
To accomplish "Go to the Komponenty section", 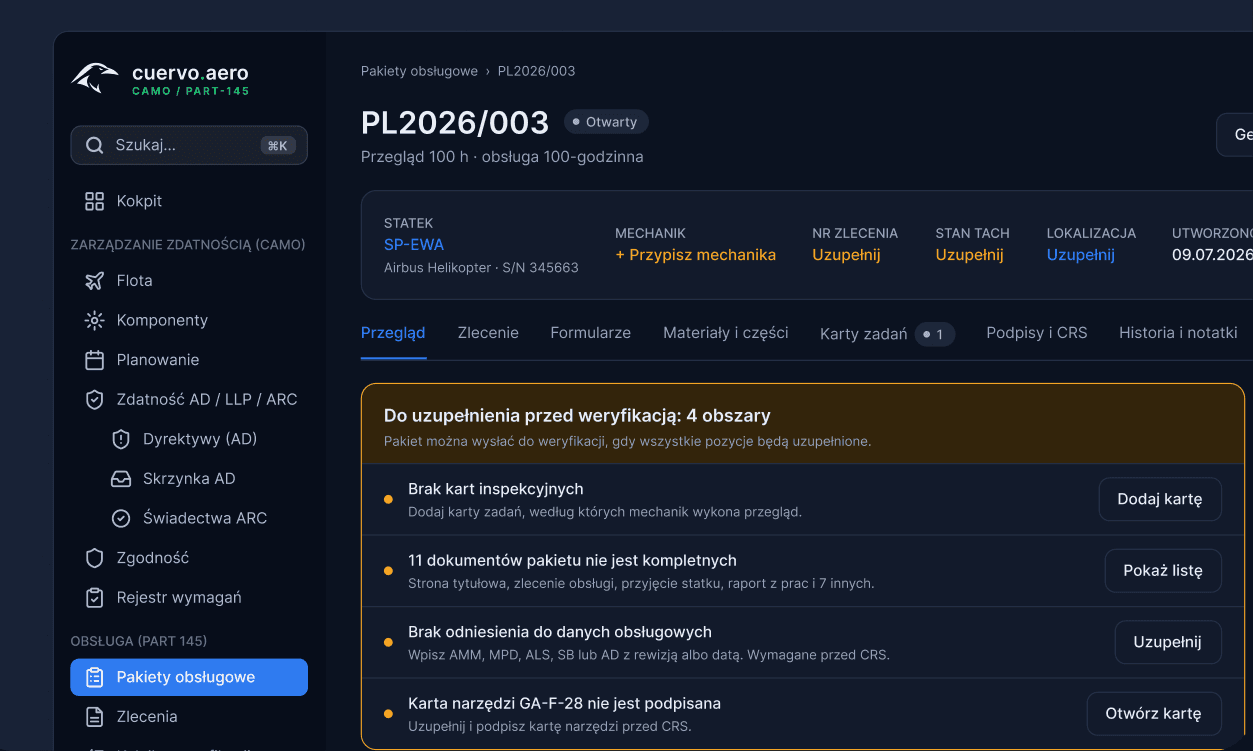I will tap(189, 320).
